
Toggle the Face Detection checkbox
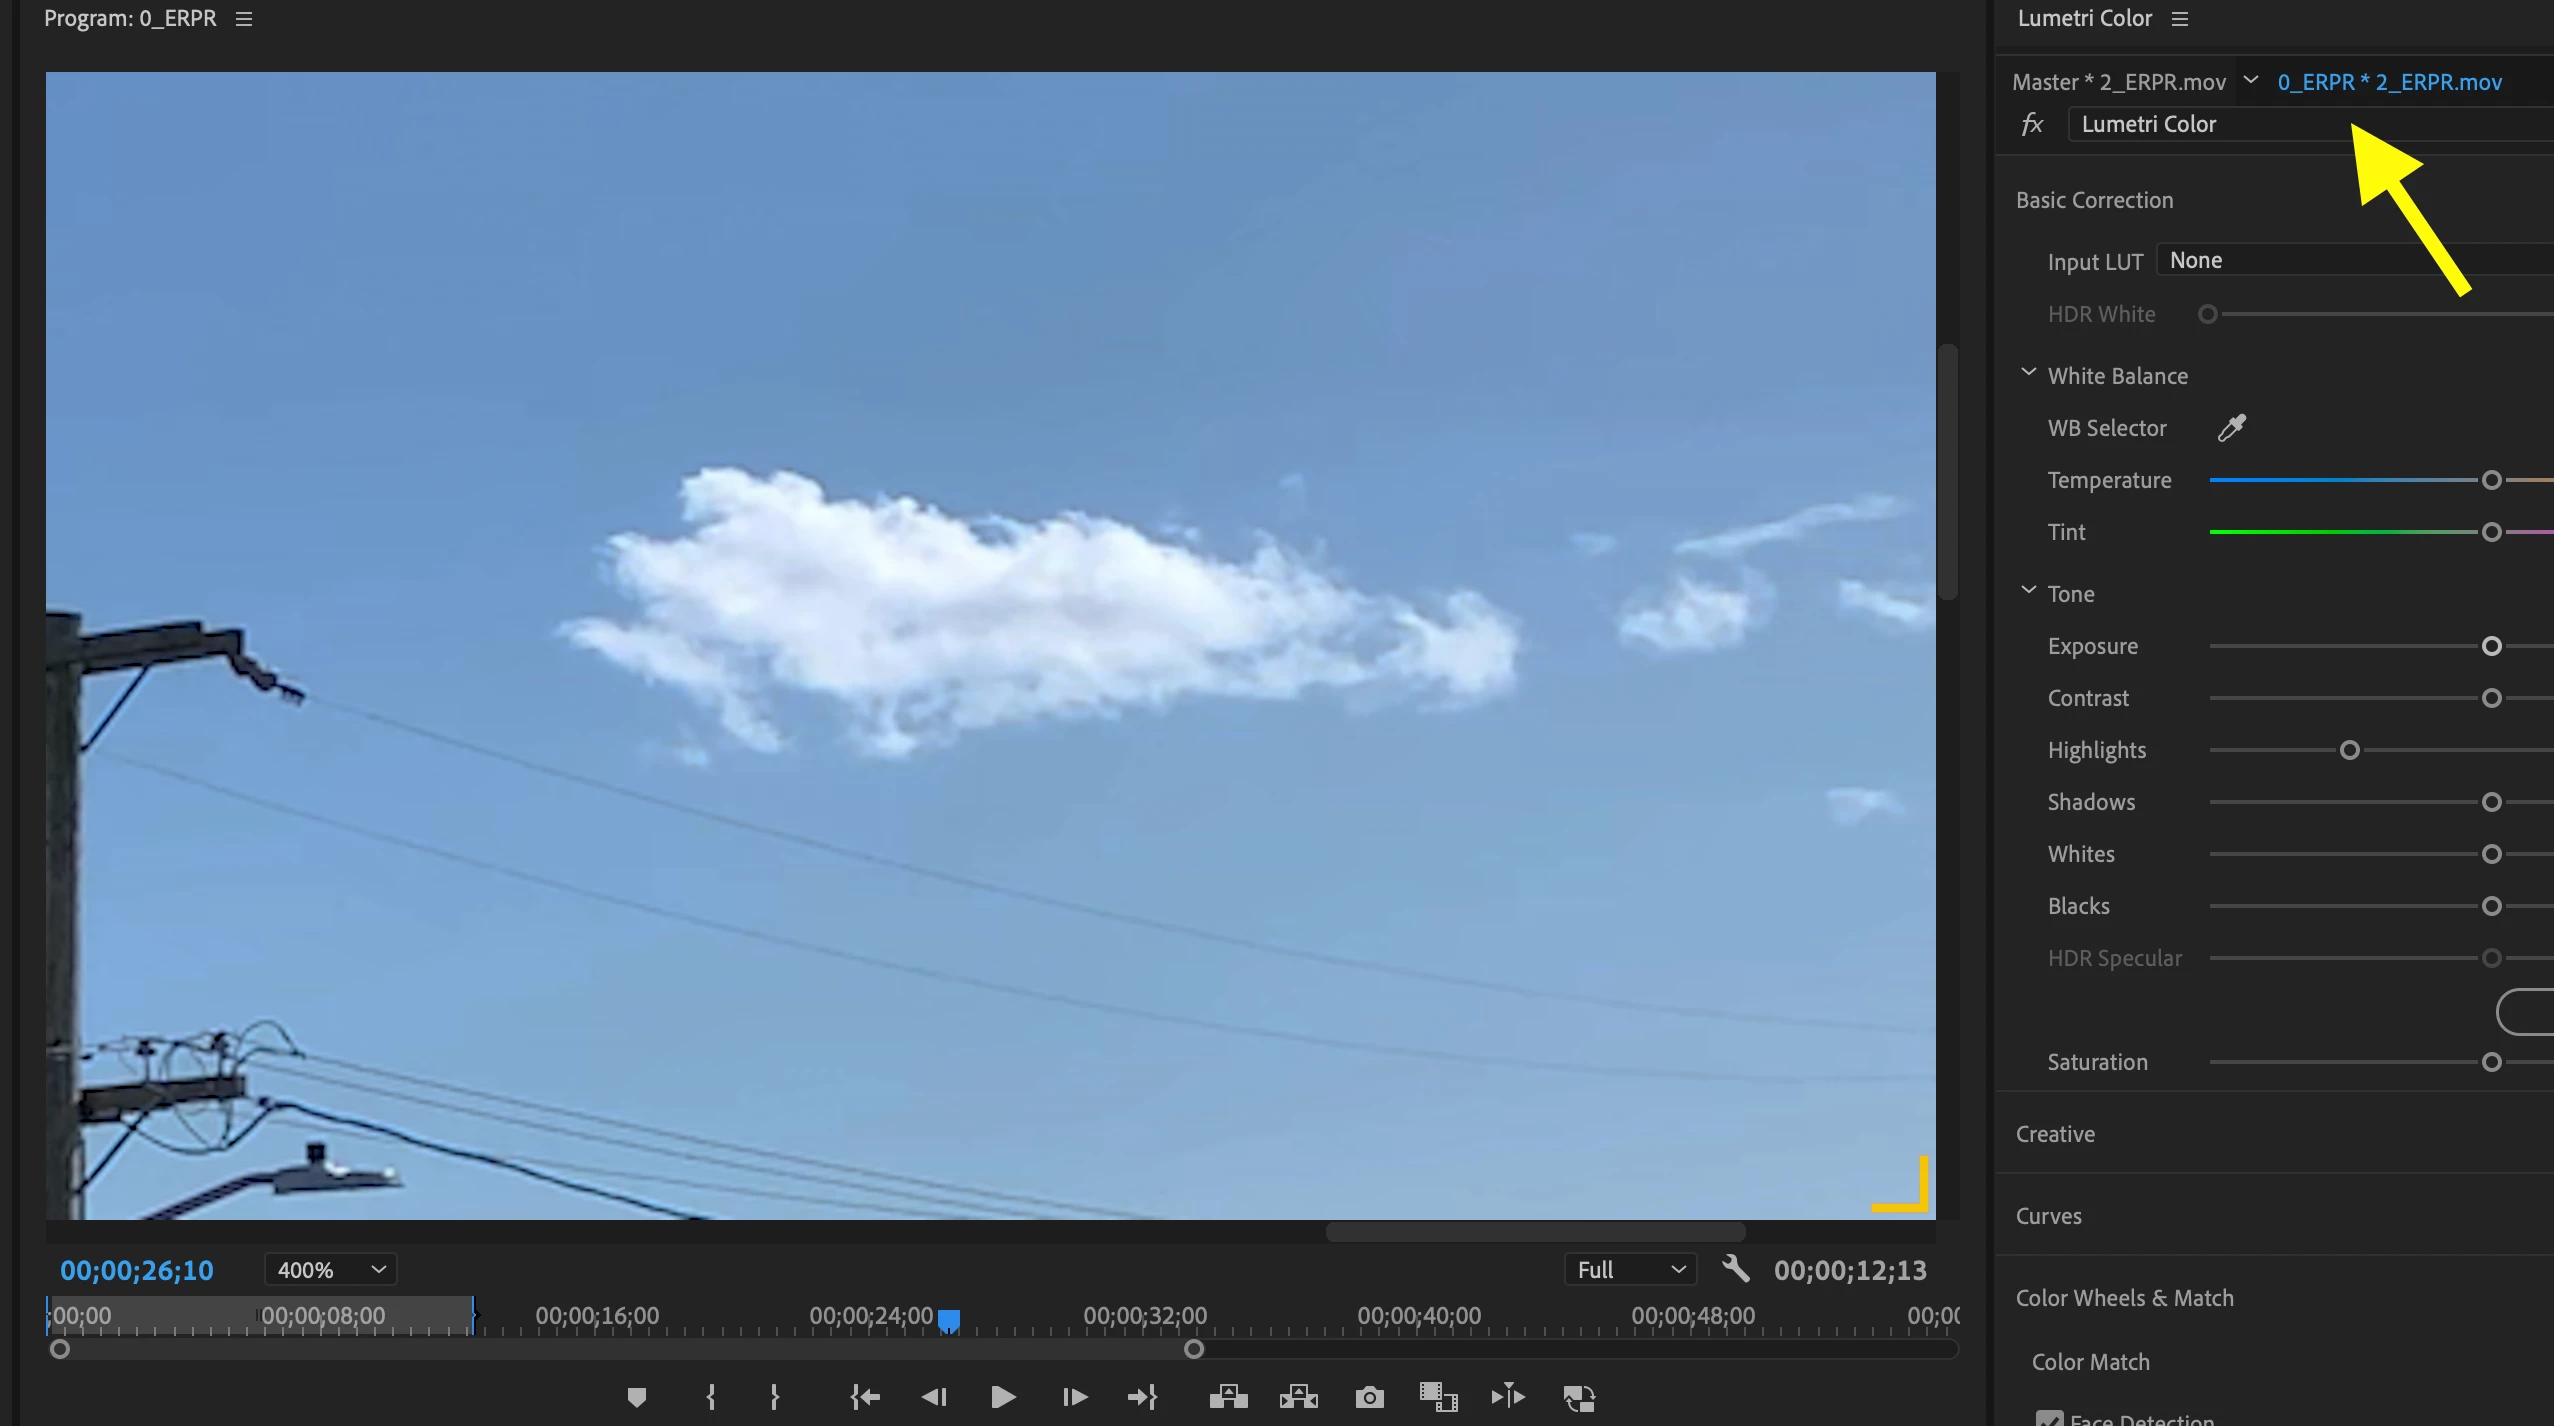(x=2049, y=1419)
